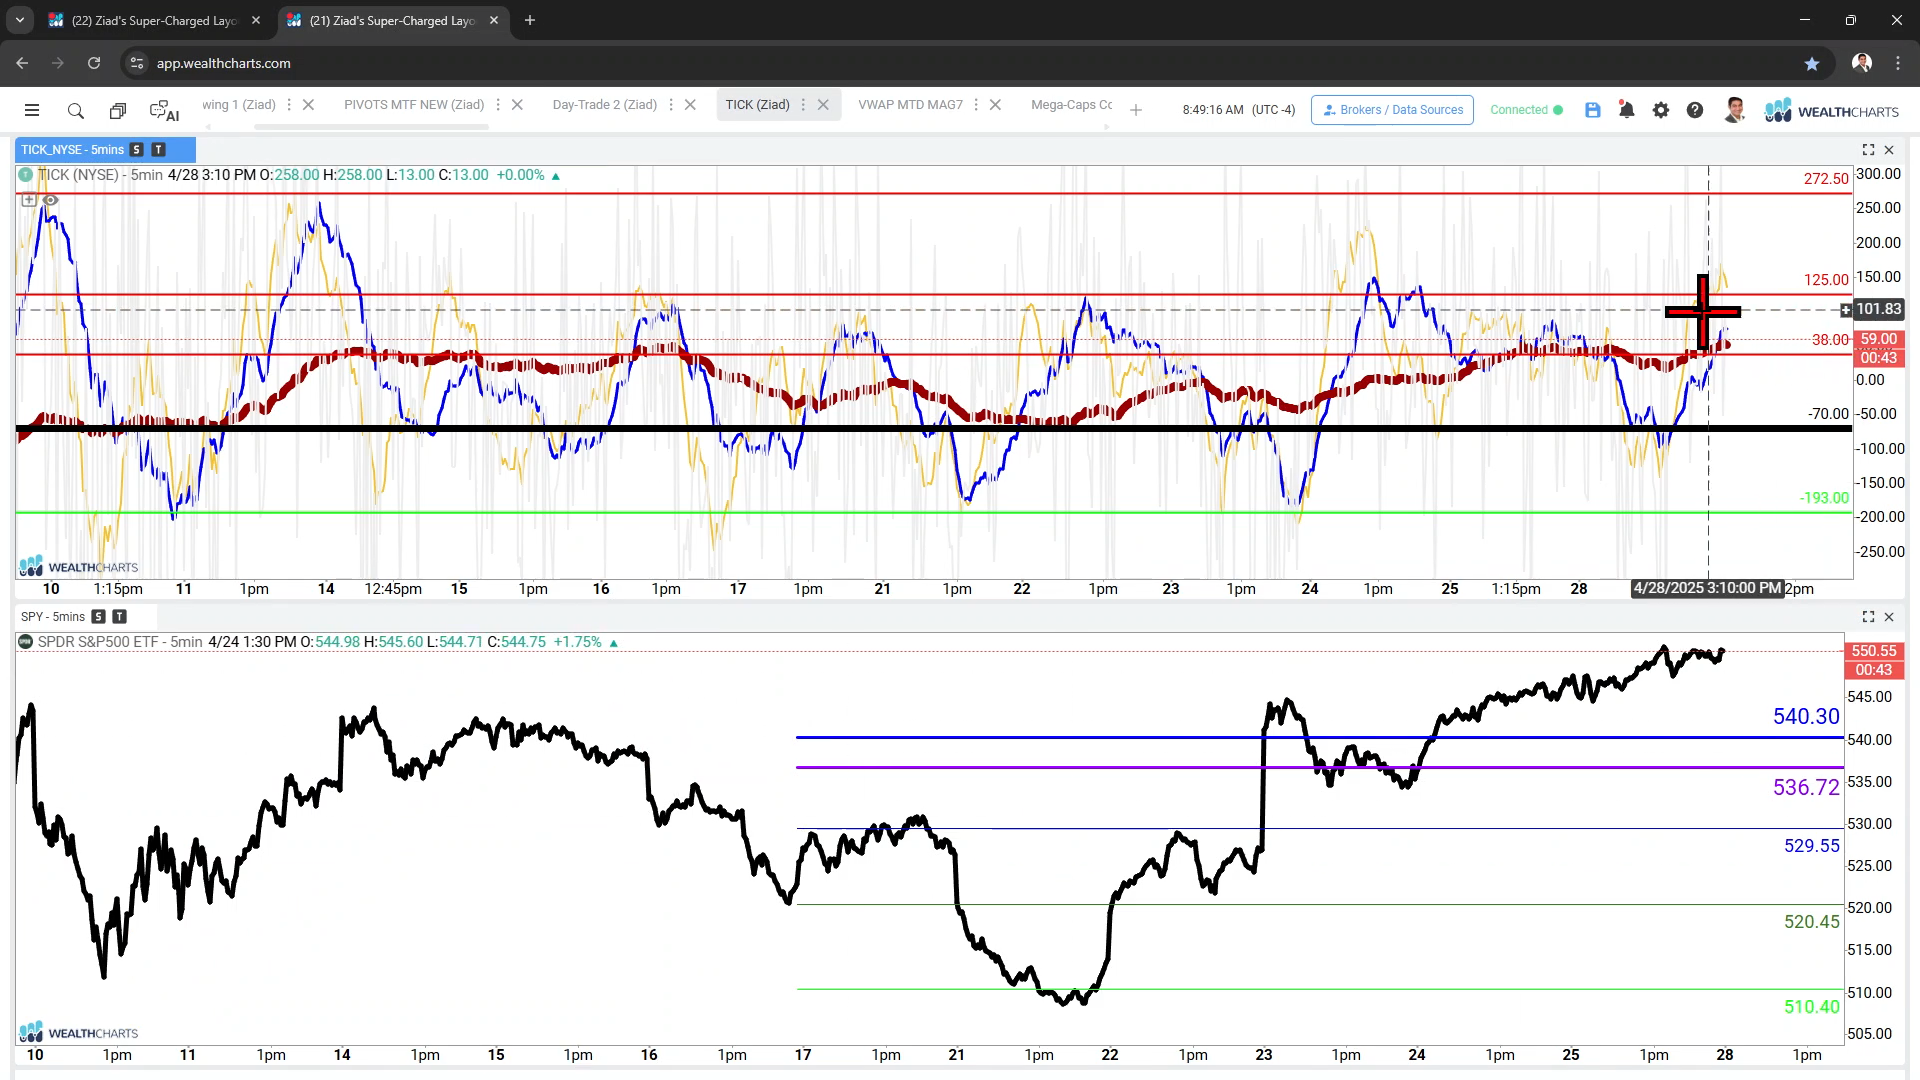The height and width of the screenshot is (1080, 1920).
Task: Click the TICK (NYSE) - 5min chart legend
Action: (100, 175)
